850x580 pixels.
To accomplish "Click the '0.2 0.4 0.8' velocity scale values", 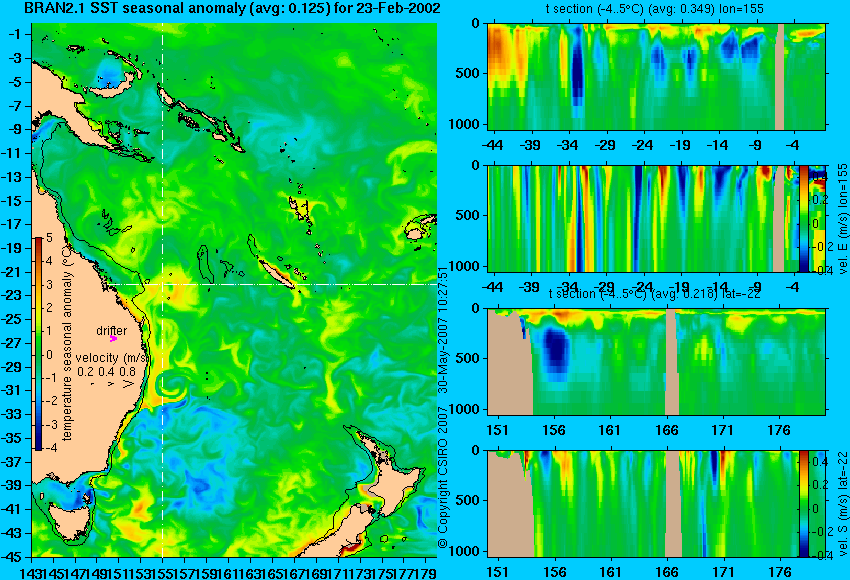I will click(x=106, y=371).
